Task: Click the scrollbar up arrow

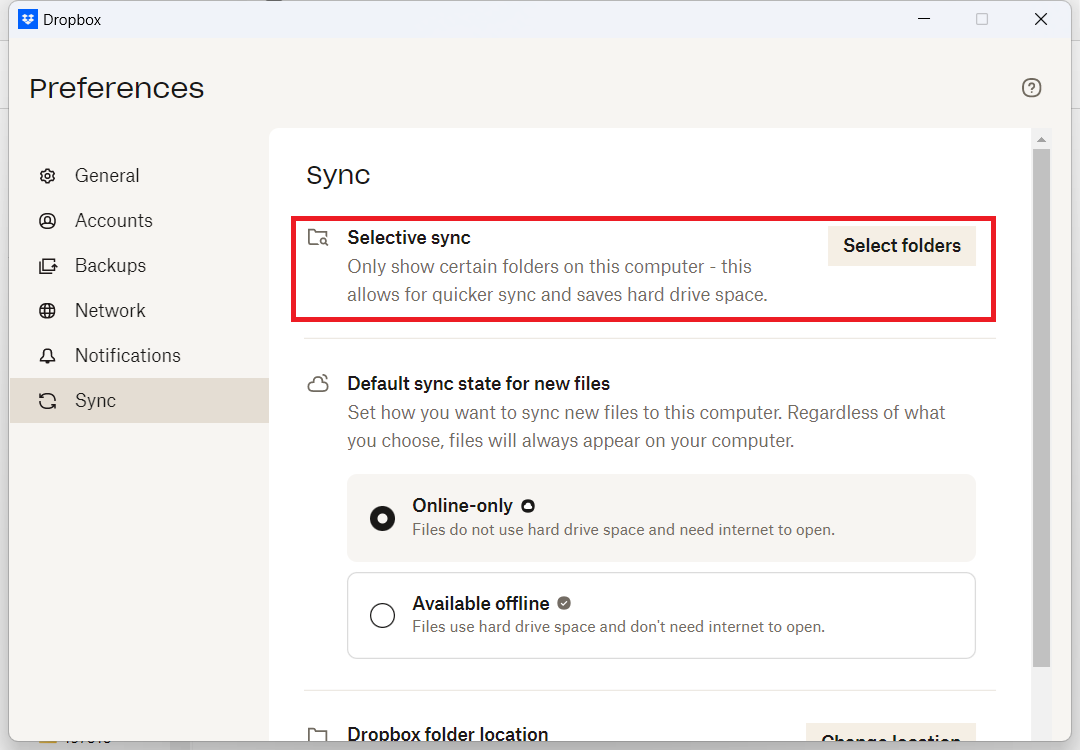Action: pos(1041,140)
